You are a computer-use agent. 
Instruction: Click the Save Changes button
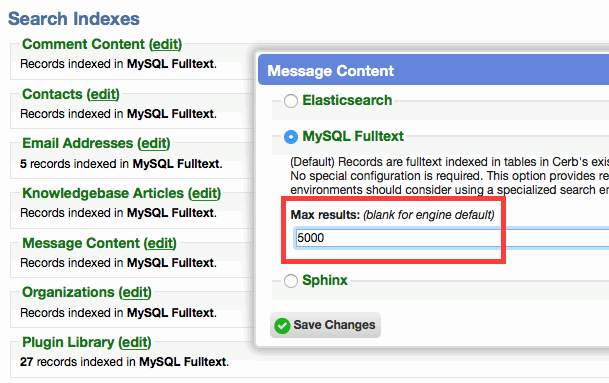[x=325, y=325]
